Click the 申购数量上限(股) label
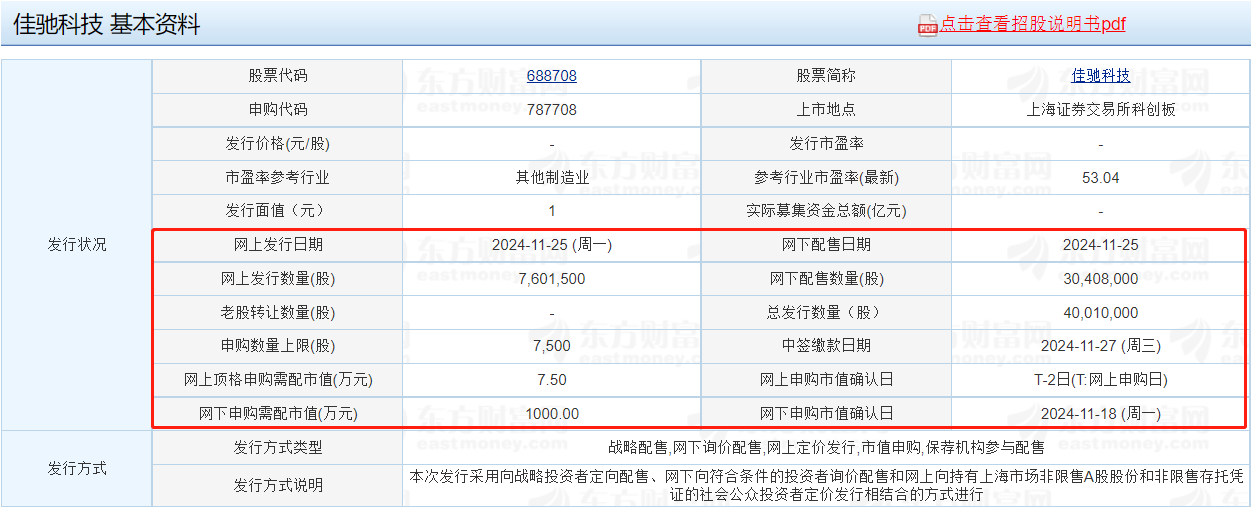The height and width of the screenshot is (509, 1253). (x=278, y=346)
